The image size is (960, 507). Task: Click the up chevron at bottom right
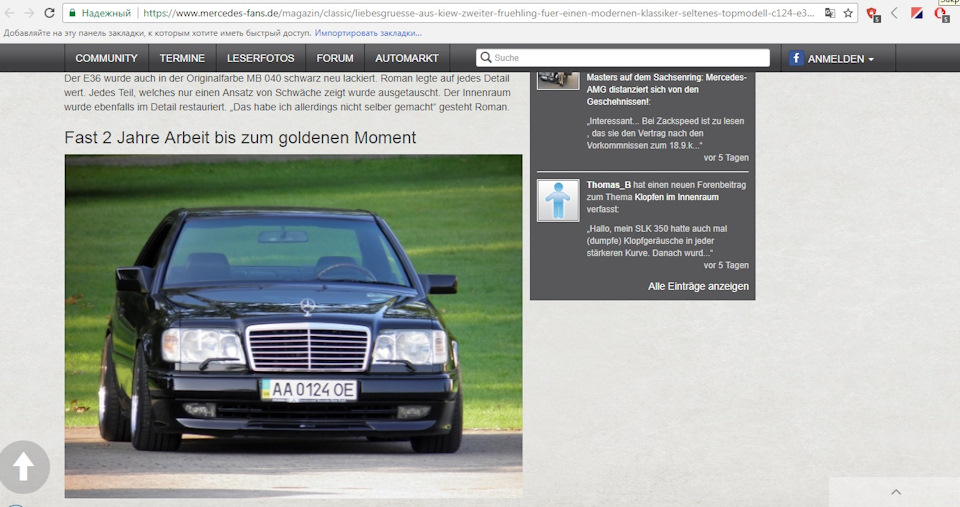point(896,492)
